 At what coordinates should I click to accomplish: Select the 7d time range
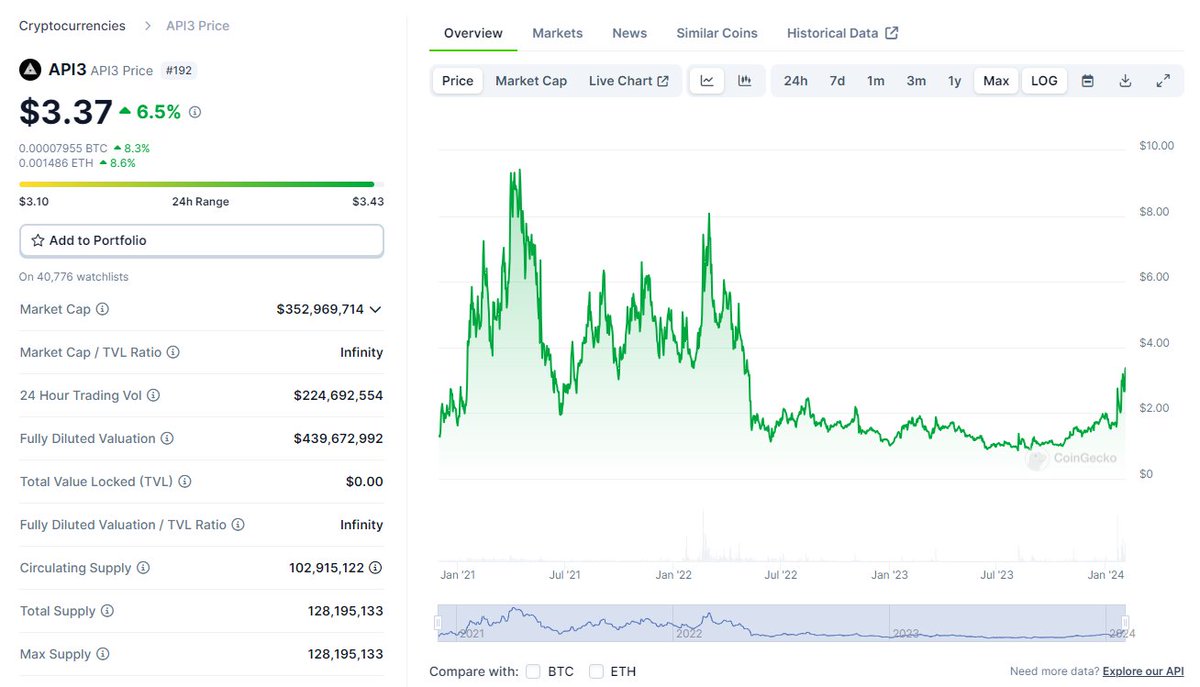(837, 81)
